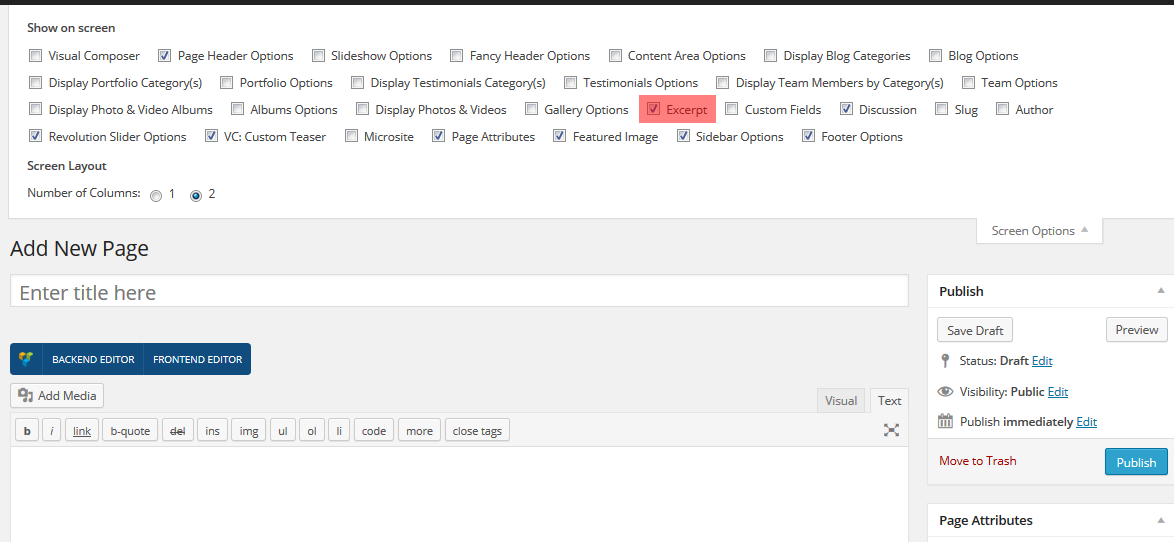Uncheck the Excerpt checkbox
Image resolution: width=1174 pixels, height=542 pixels.
point(654,110)
